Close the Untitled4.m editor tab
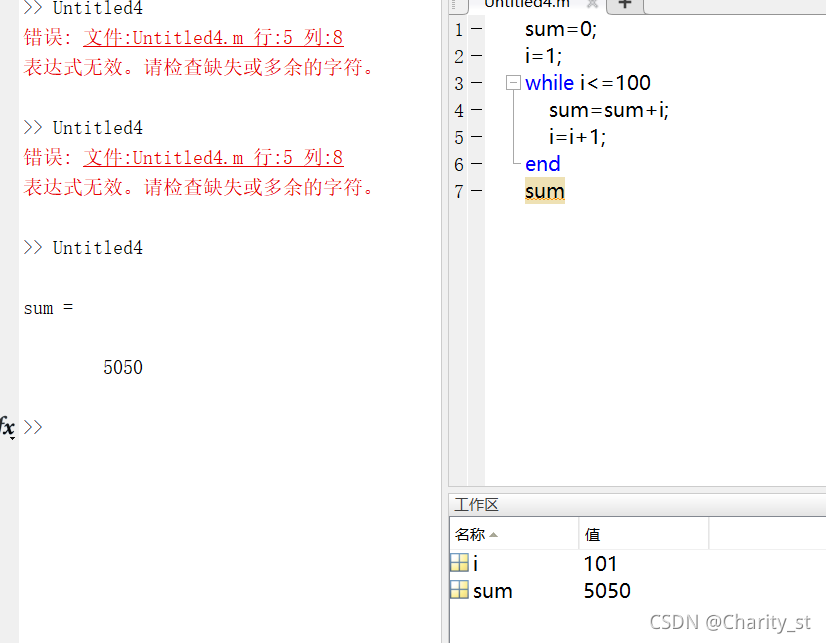 [592, 4]
